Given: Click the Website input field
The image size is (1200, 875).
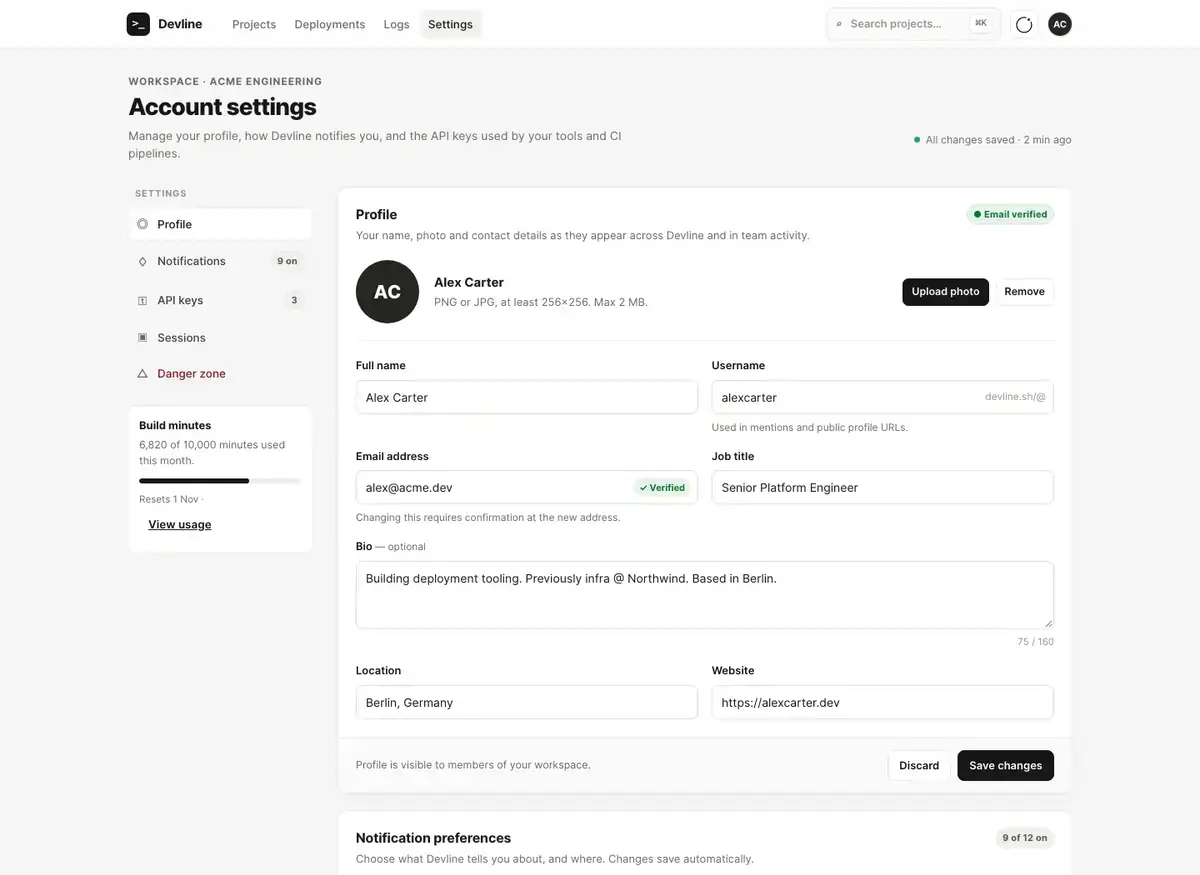Looking at the screenshot, I should (x=883, y=703).
